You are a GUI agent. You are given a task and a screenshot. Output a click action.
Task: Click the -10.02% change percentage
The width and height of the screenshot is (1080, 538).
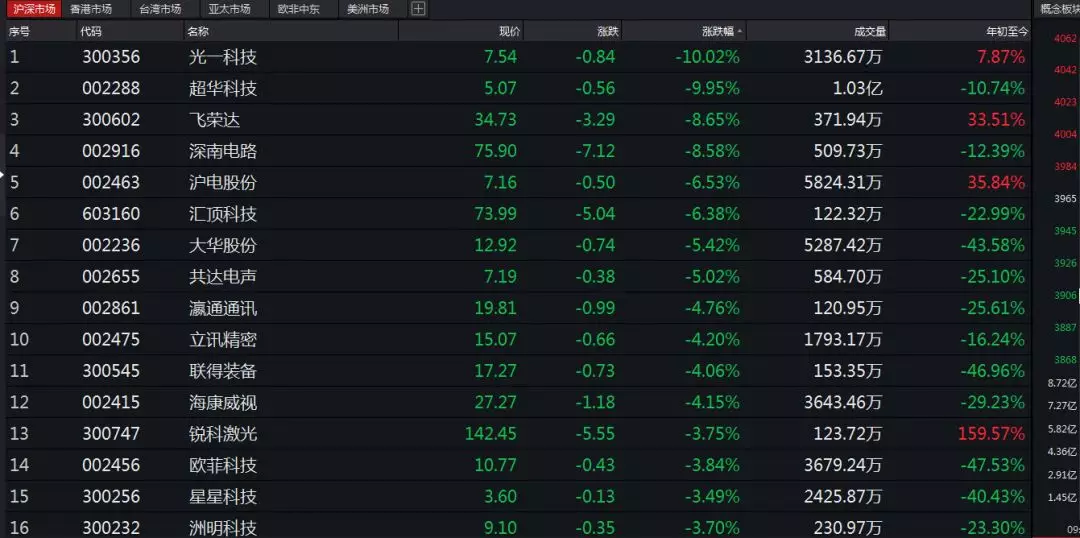coord(707,57)
